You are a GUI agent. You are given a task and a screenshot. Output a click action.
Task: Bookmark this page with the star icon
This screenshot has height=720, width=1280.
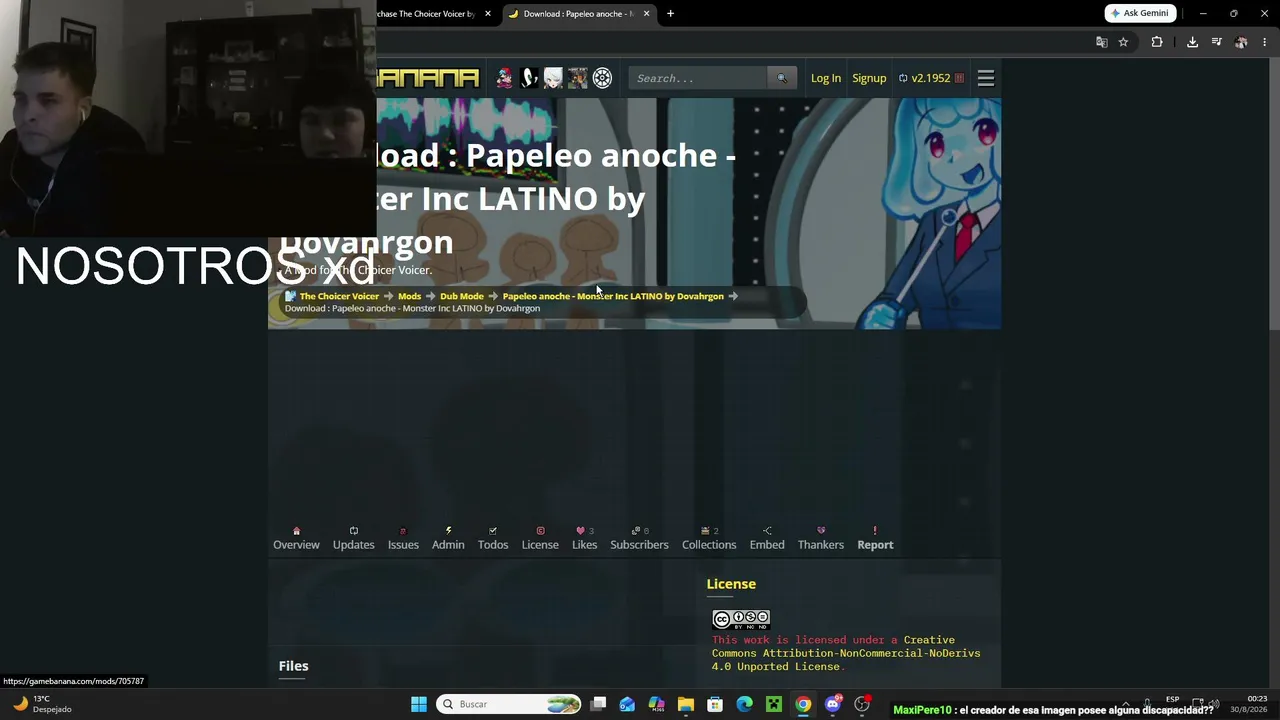coord(1123,42)
